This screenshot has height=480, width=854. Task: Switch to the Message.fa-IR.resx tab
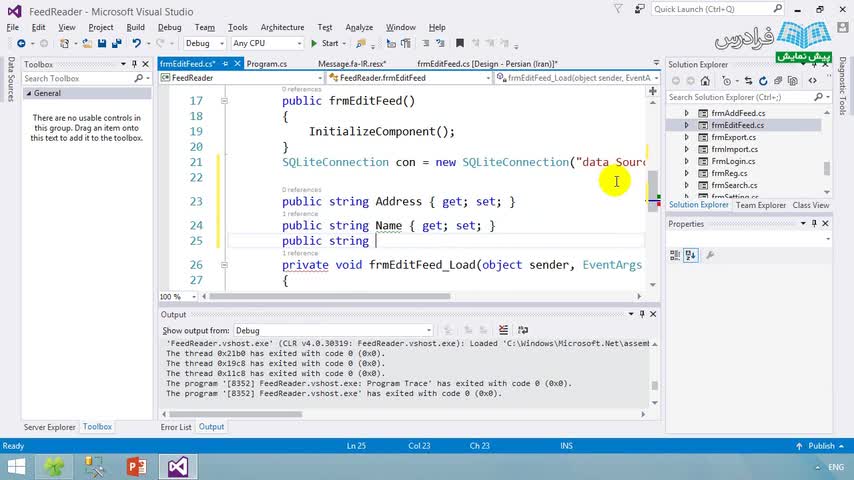pos(352,64)
